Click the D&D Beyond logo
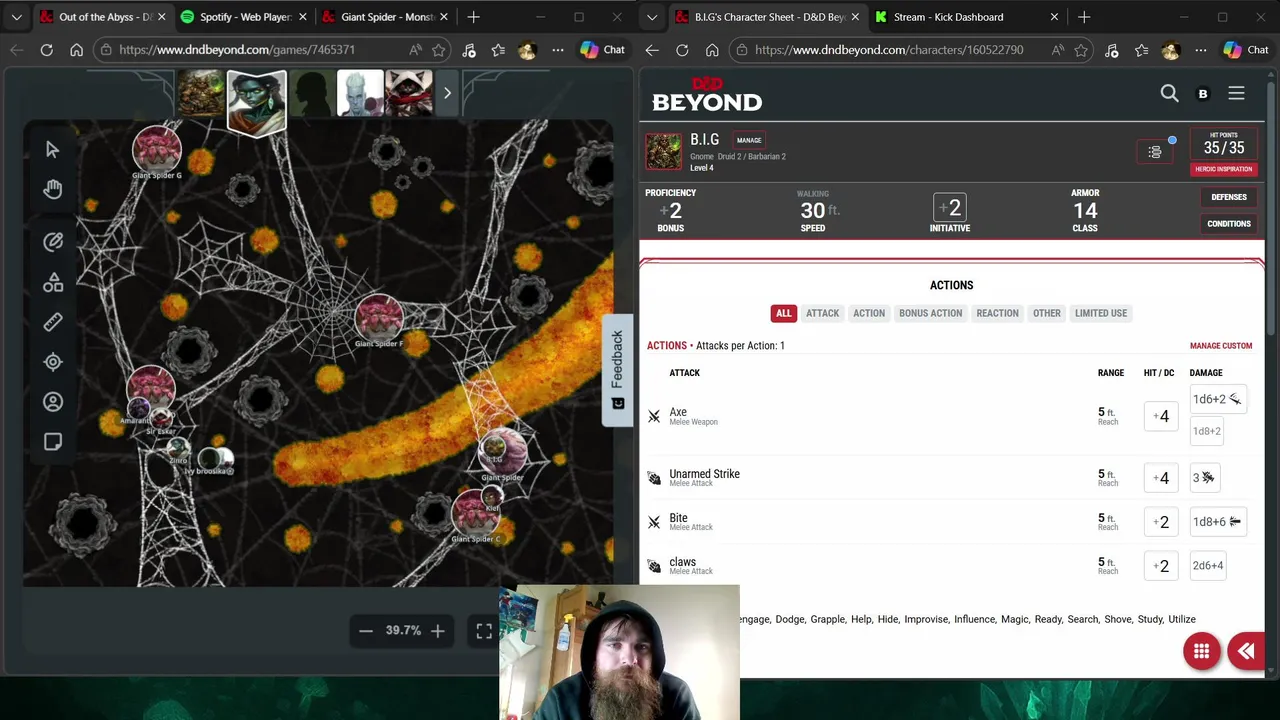1280x720 pixels. (x=707, y=93)
